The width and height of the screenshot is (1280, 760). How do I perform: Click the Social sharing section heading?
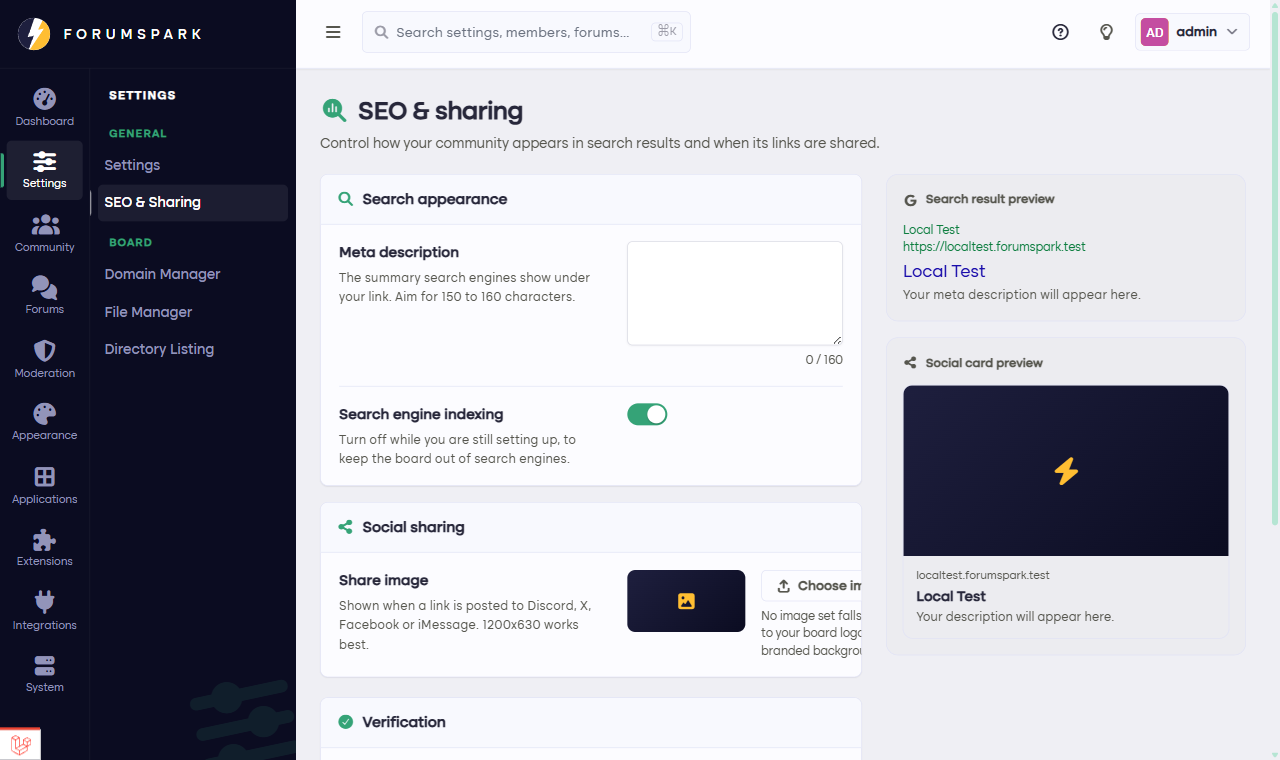pyautogui.click(x=413, y=527)
